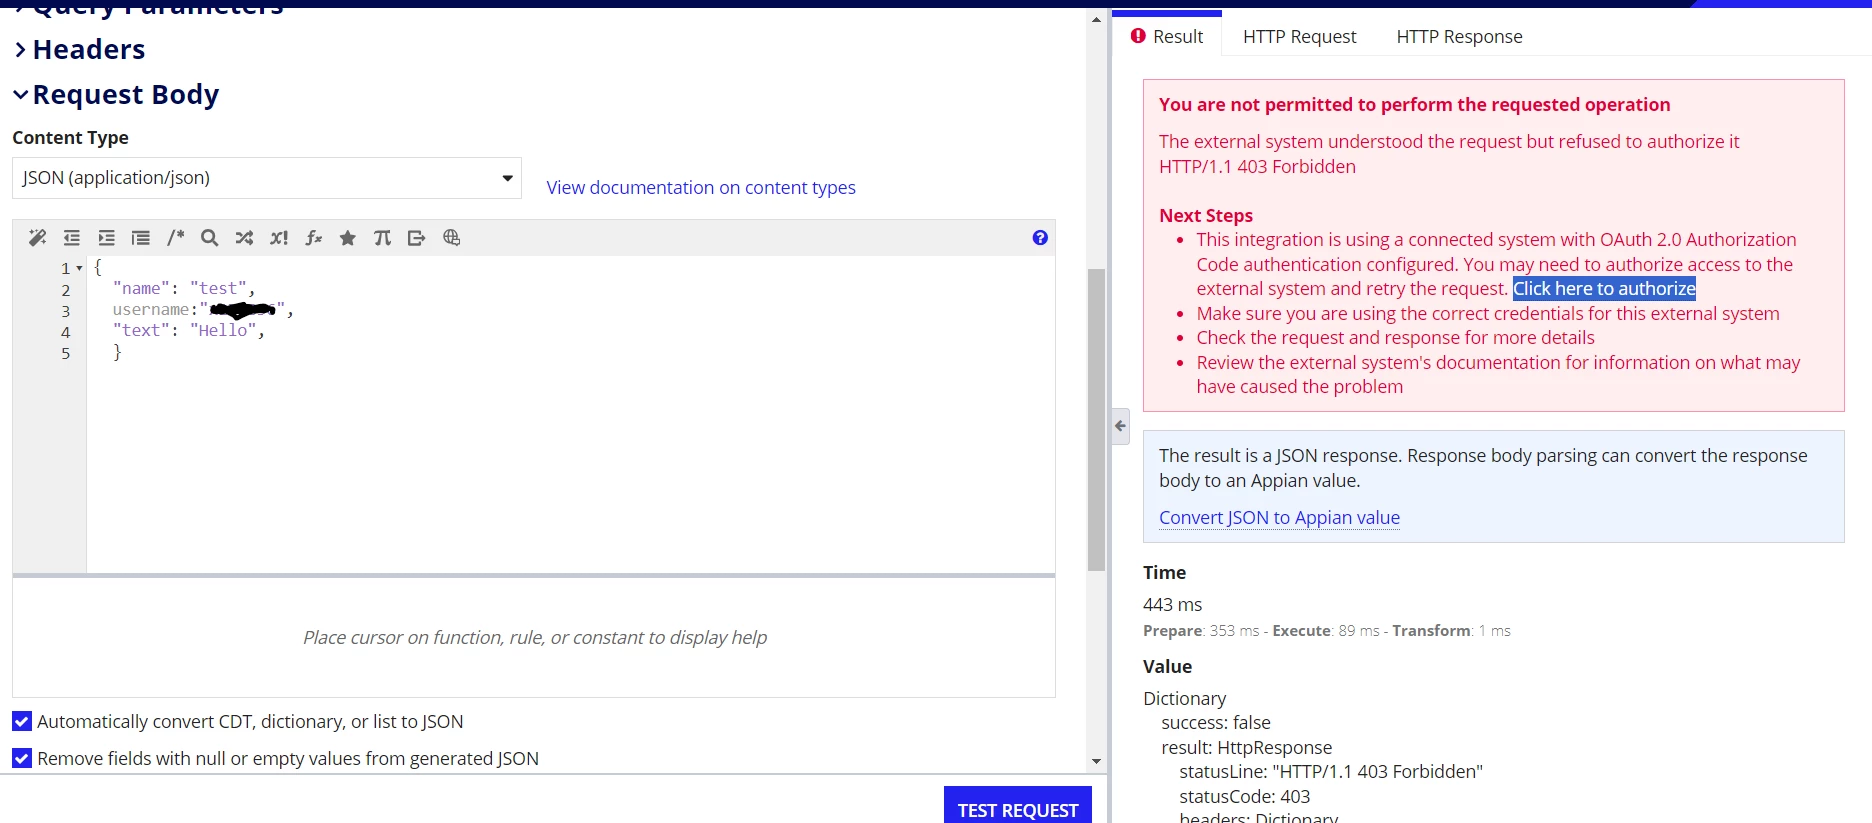Click the format lines list icon
This screenshot has height=823, width=1872.
tap(141, 238)
